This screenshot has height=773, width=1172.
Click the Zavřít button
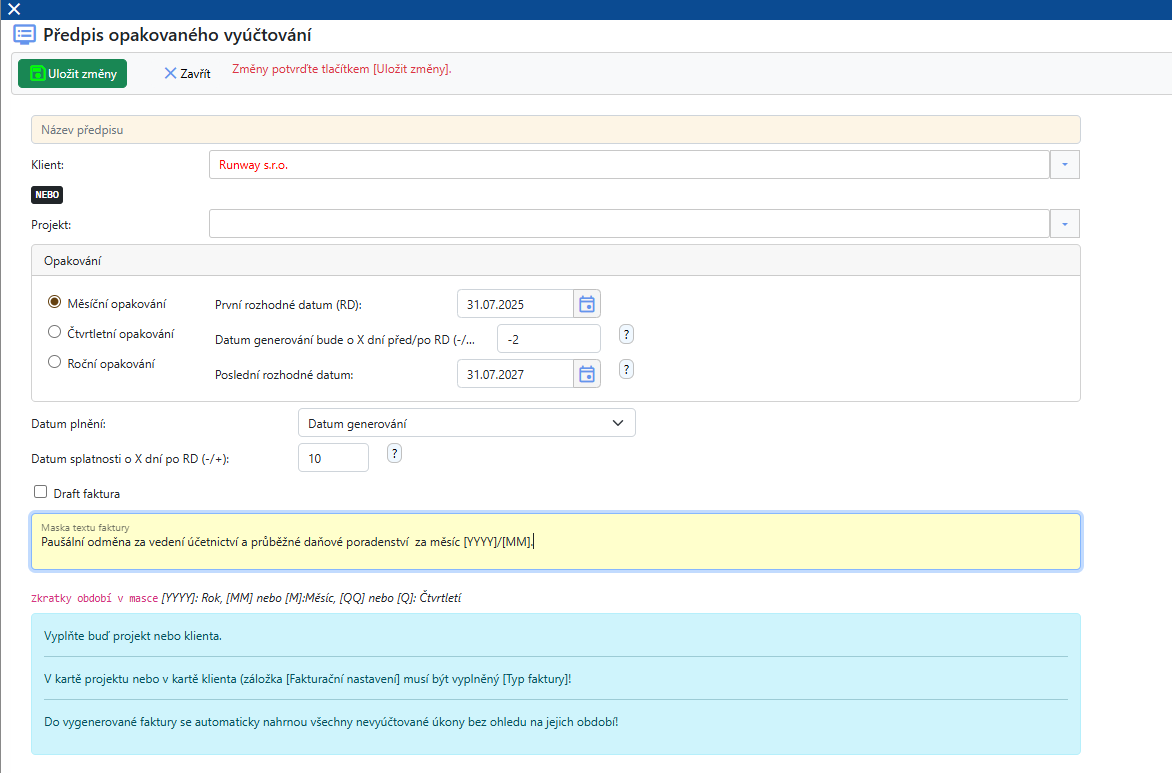tap(187, 74)
